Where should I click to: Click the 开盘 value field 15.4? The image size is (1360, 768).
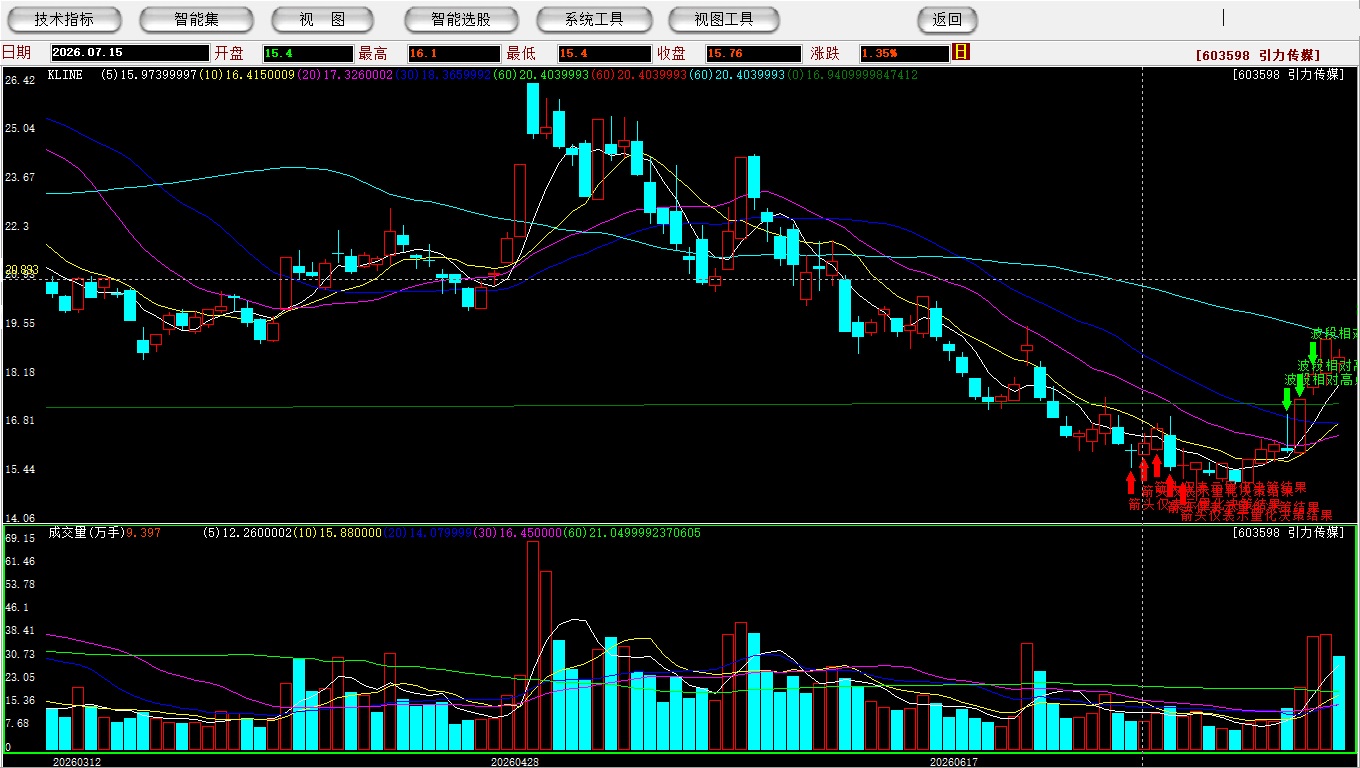(x=308, y=53)
